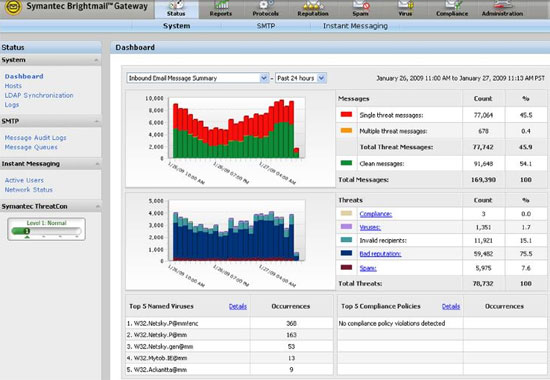Screen dimensions: 550x380
Task: Click the ThreatCon Level 1 Normal gauge
Action: point(46,229)
